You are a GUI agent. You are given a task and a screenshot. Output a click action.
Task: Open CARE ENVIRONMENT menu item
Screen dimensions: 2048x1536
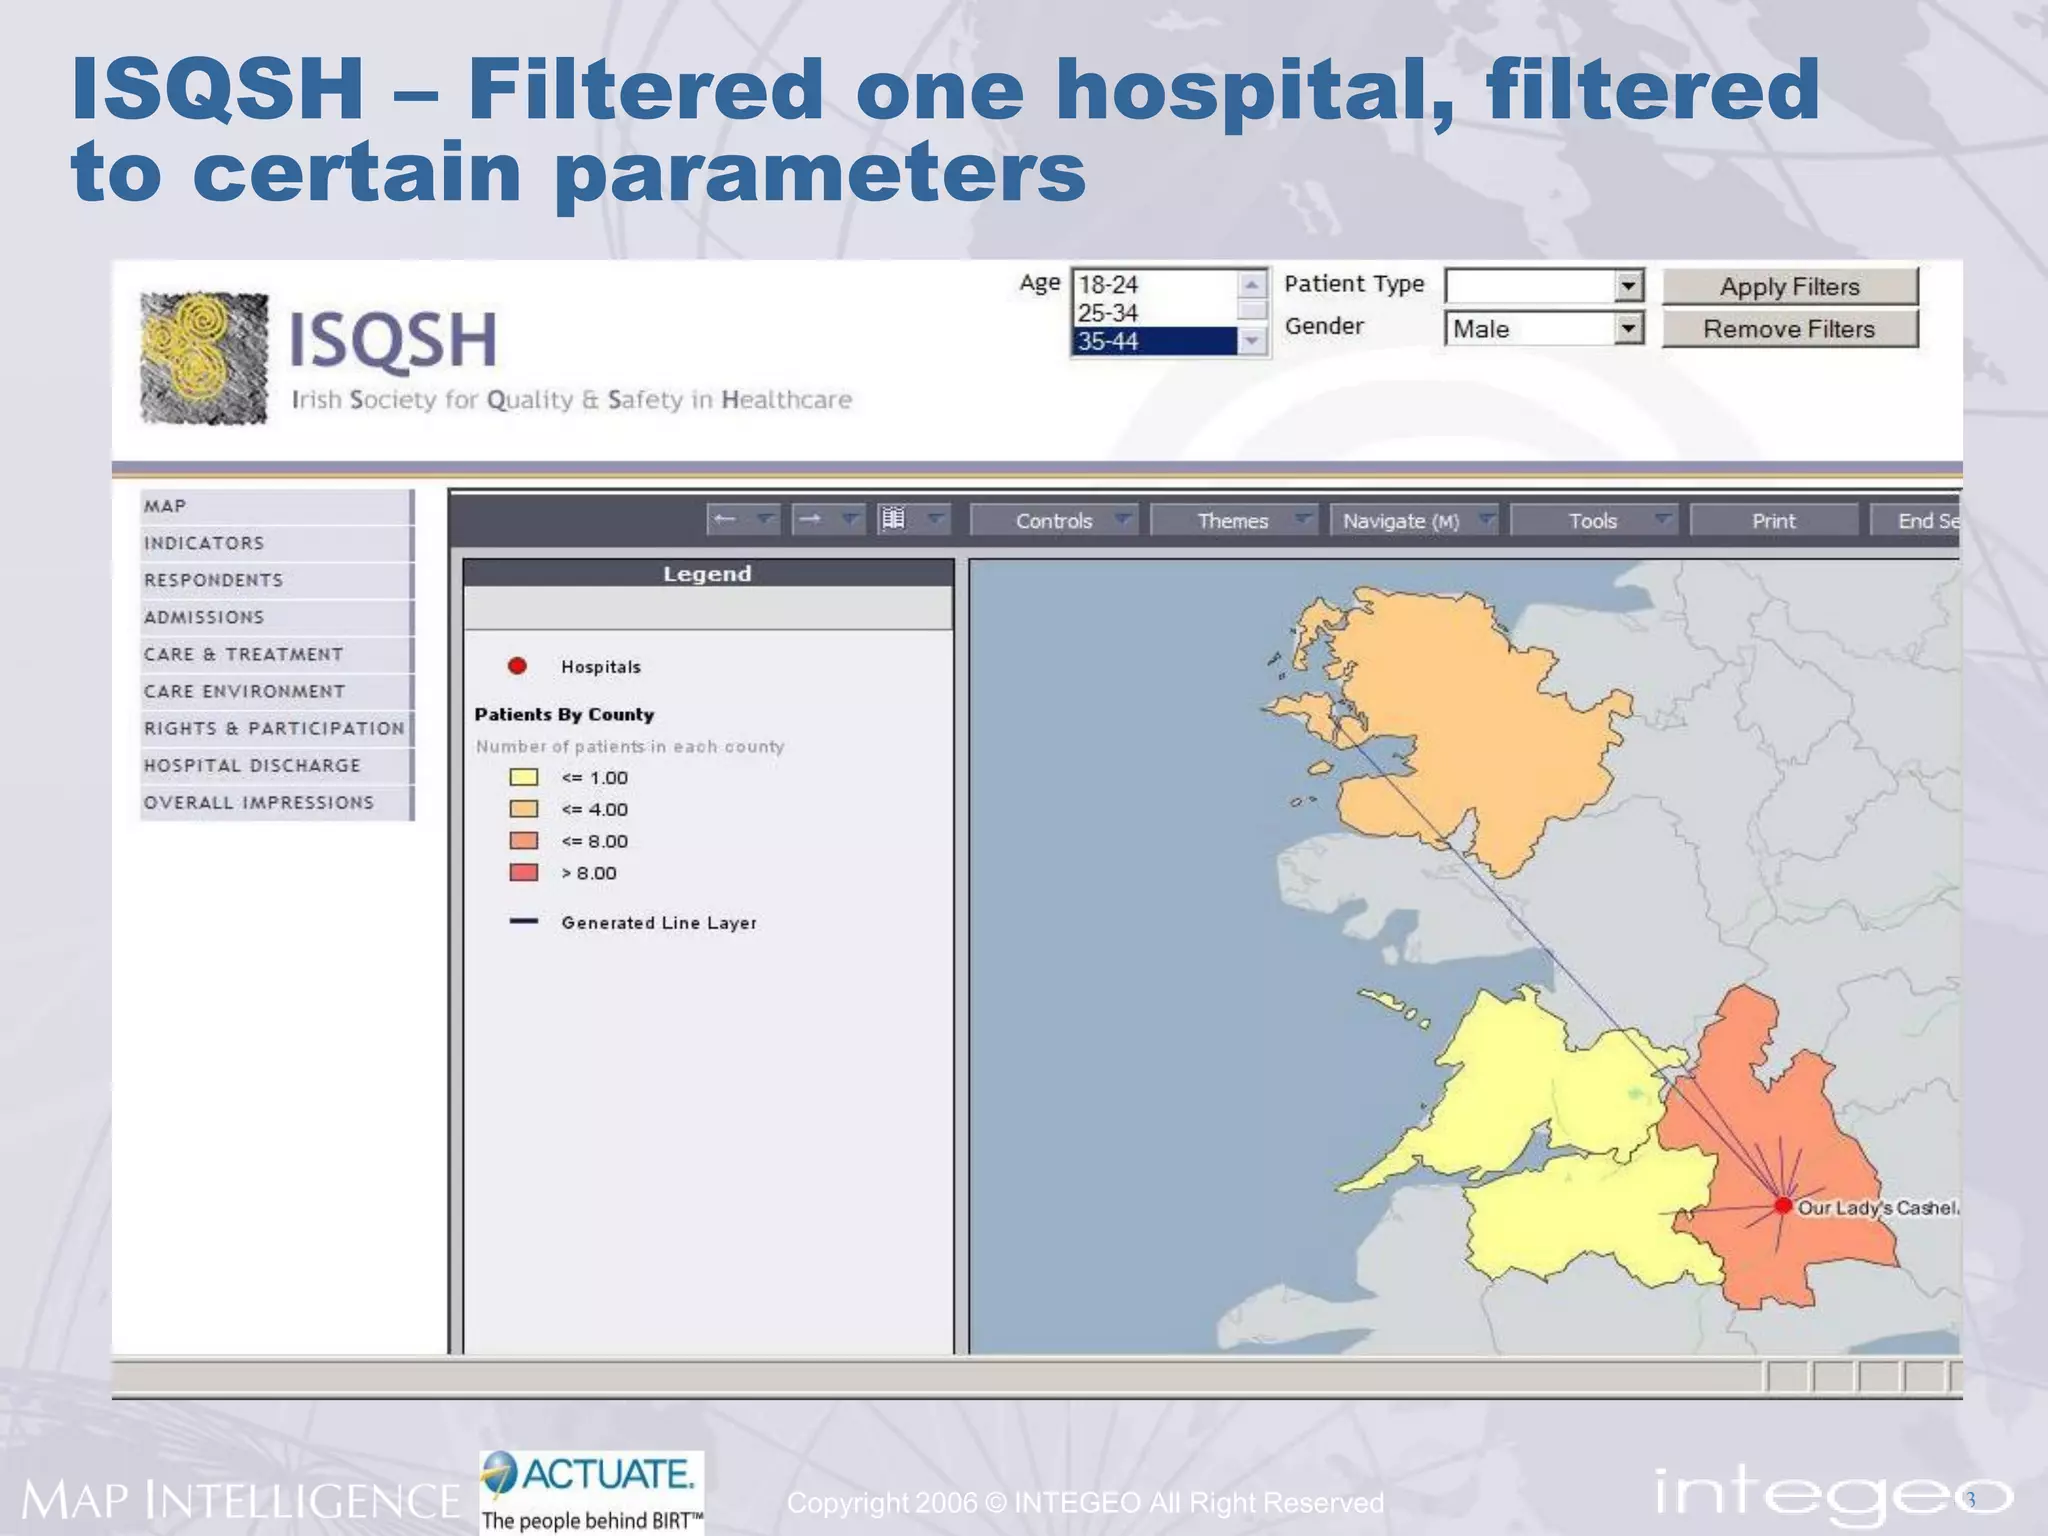(277, 691)
